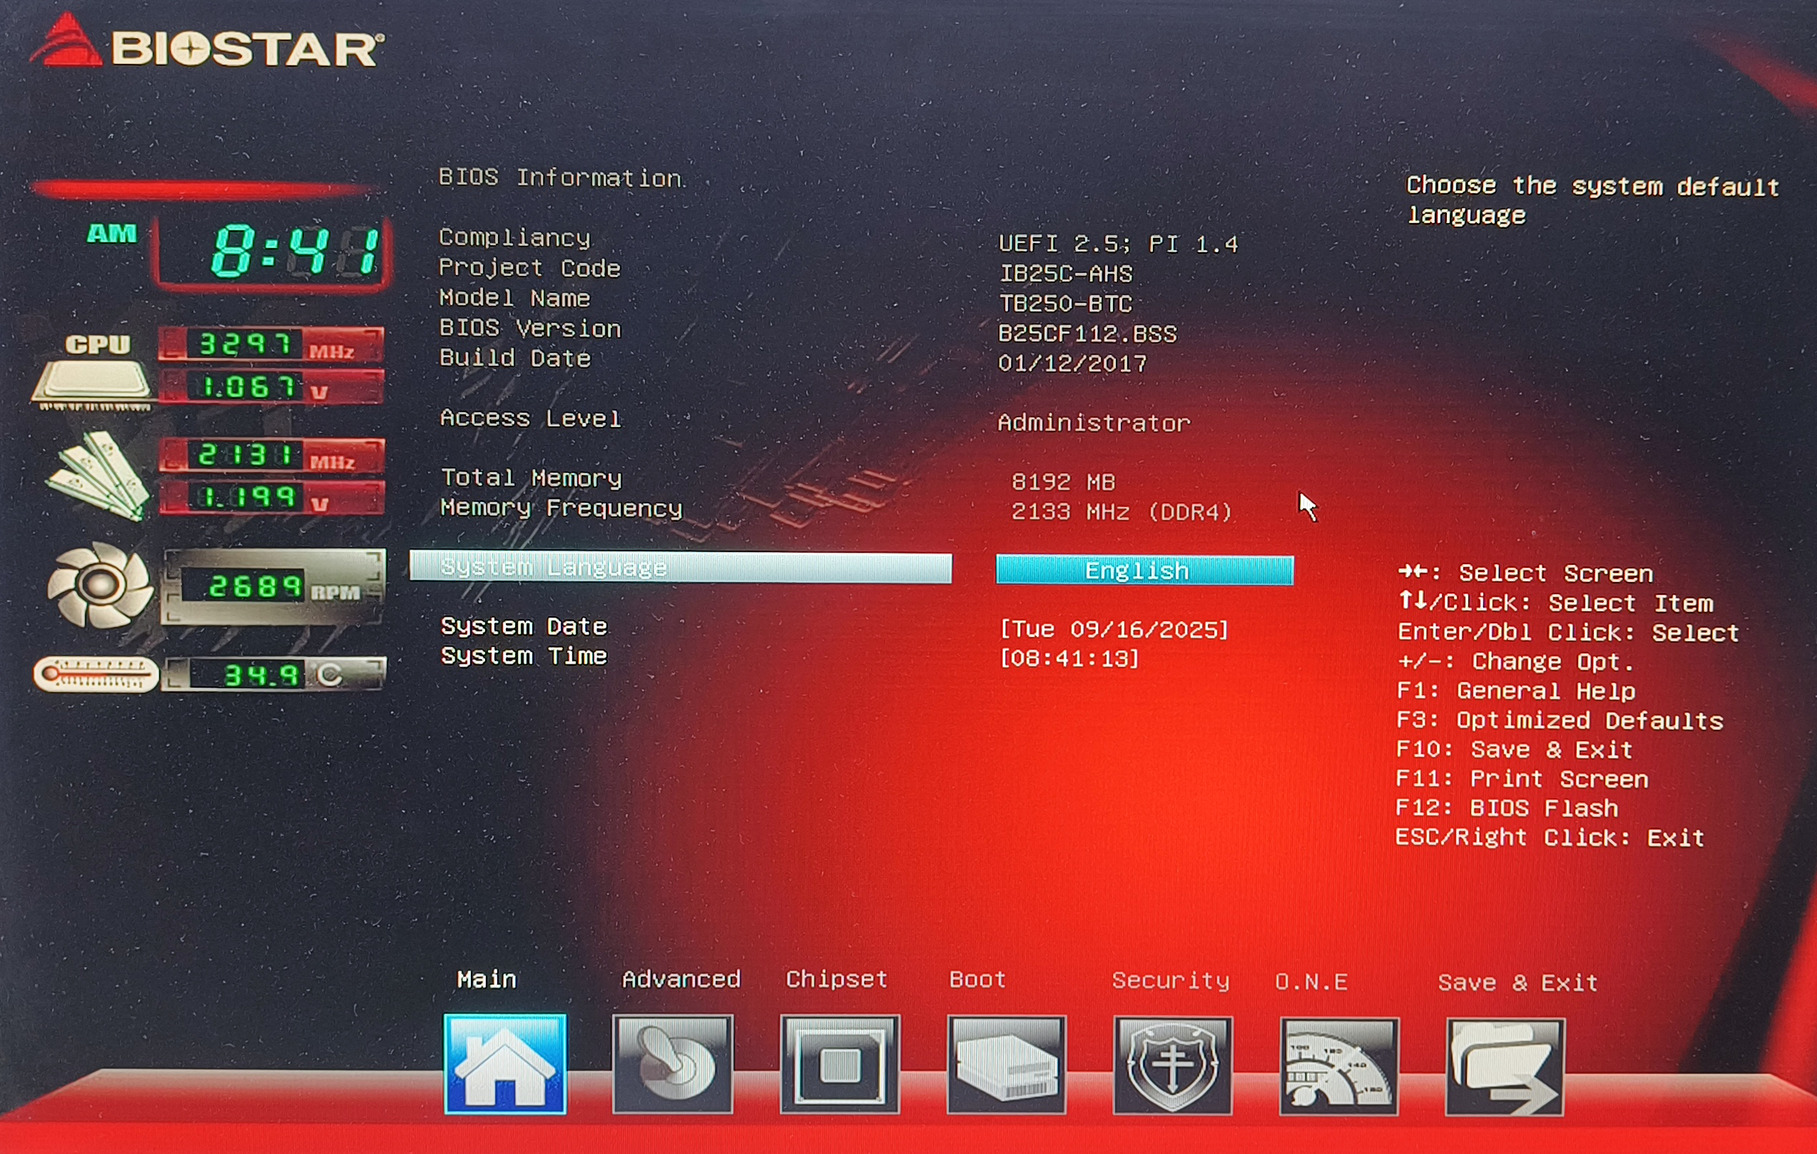Click the 2133 MHz (DDR4) value
This screenshot has height=1154, width=1817.
[x=1122, y=512]
